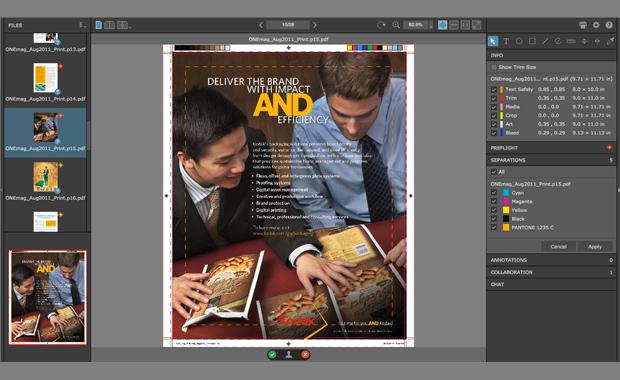The width and height of the screenshot is (620, 380).
Task: Uncheck the Media box checkbox
Action: point(494,107)
